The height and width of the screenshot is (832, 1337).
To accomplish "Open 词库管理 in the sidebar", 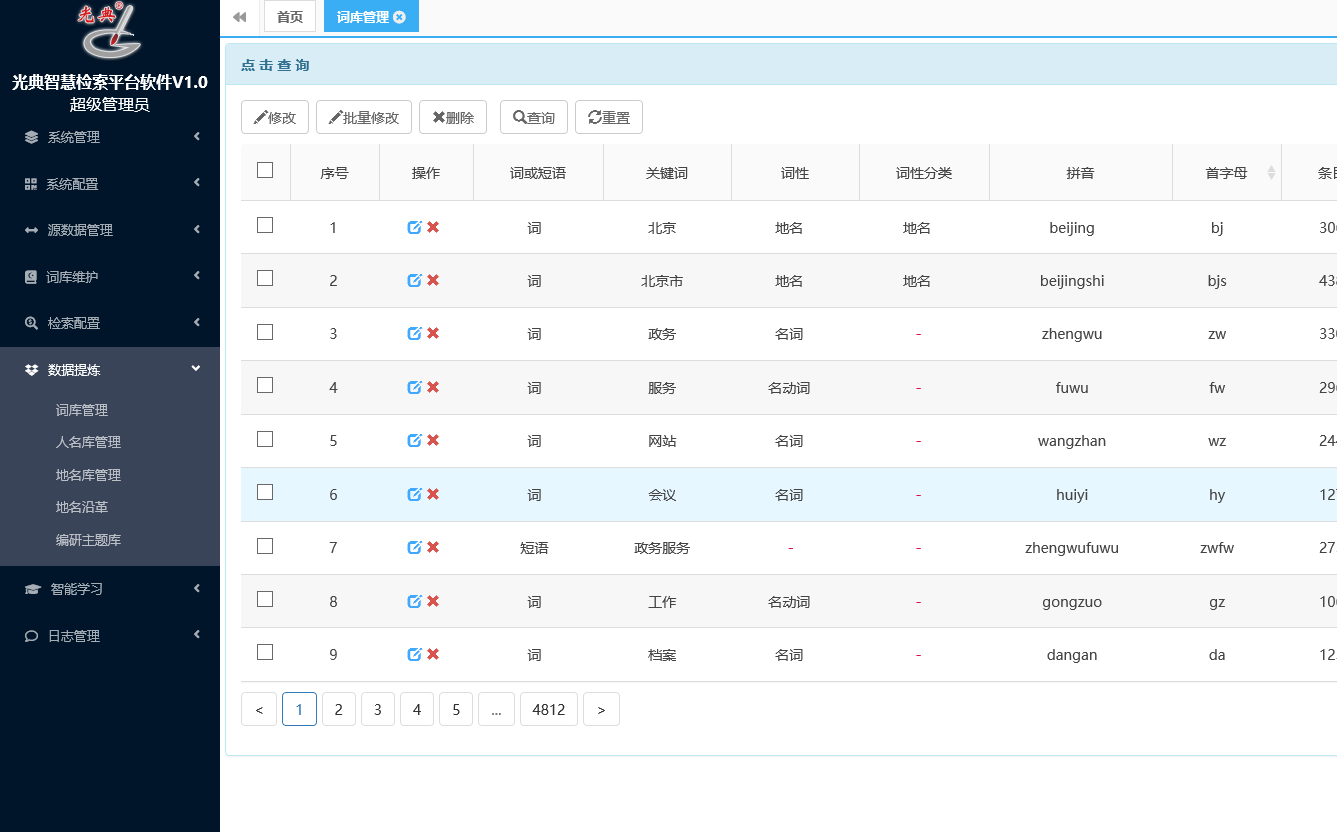I will (82, 410).
